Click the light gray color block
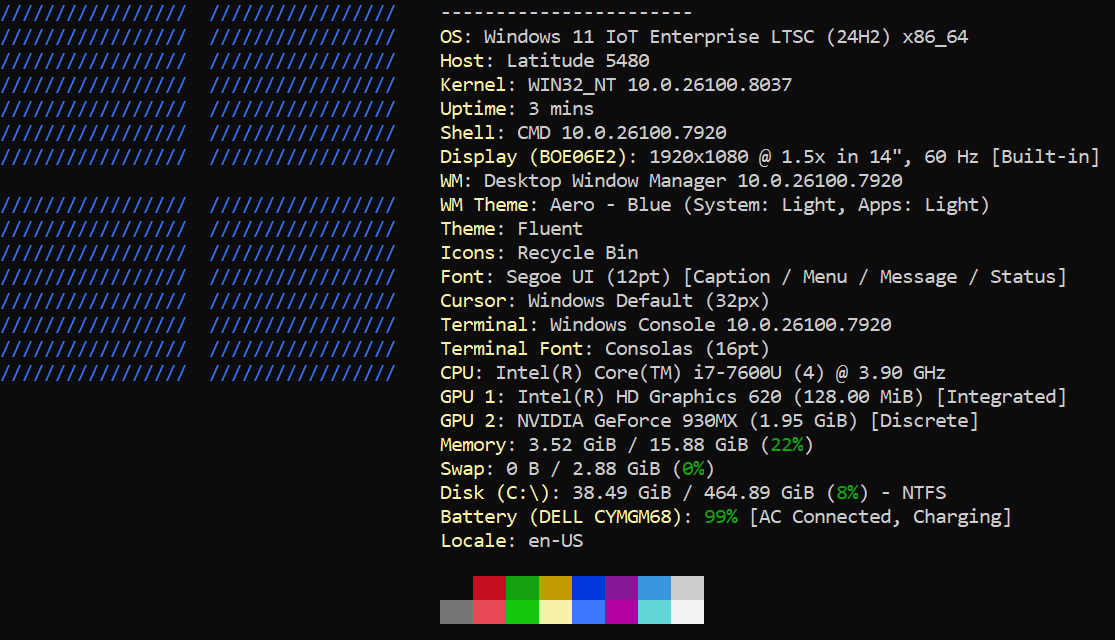The width and height of the screenshot is (1115, 640). click(x=688, y=588)
